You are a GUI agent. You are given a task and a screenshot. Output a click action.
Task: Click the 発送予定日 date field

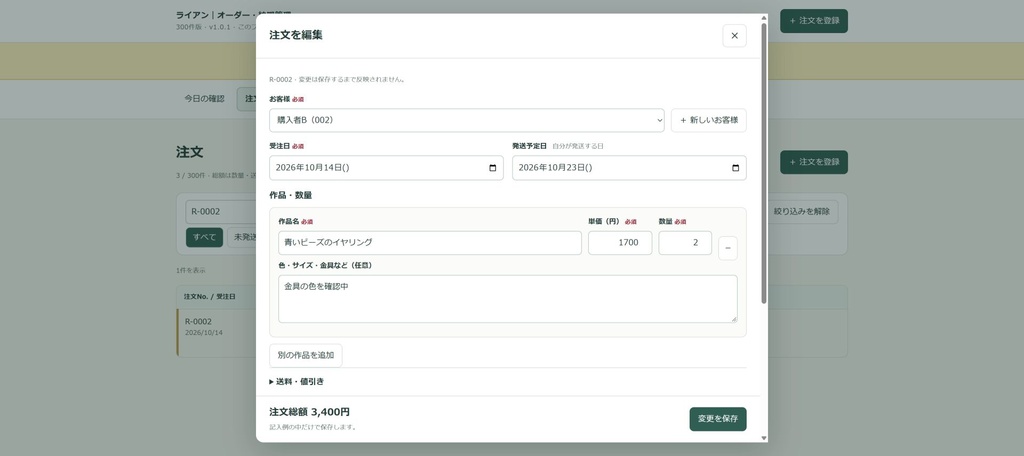point(629,168)
